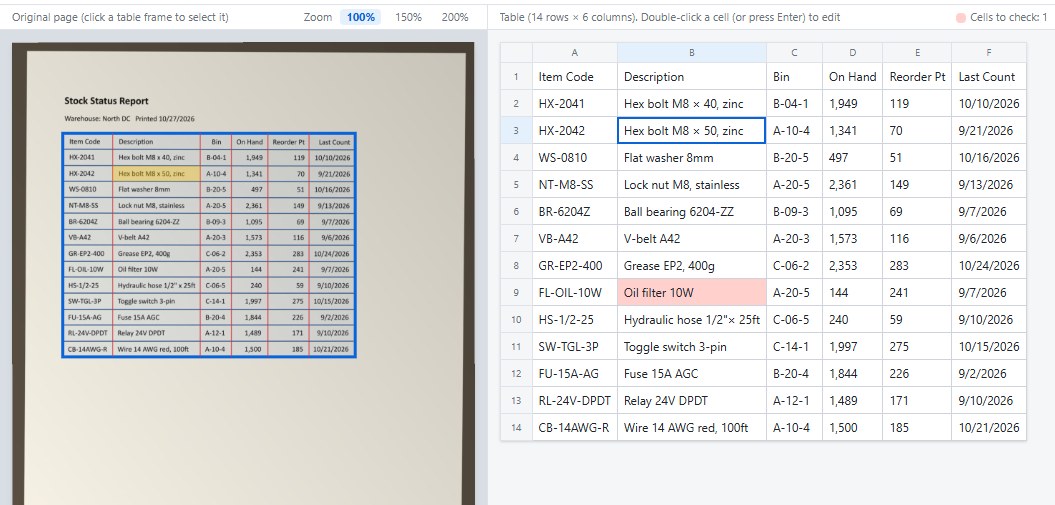Select cell Flat washer 8mm
This screenshot has width=1055, height=505.
pos(692,157)
